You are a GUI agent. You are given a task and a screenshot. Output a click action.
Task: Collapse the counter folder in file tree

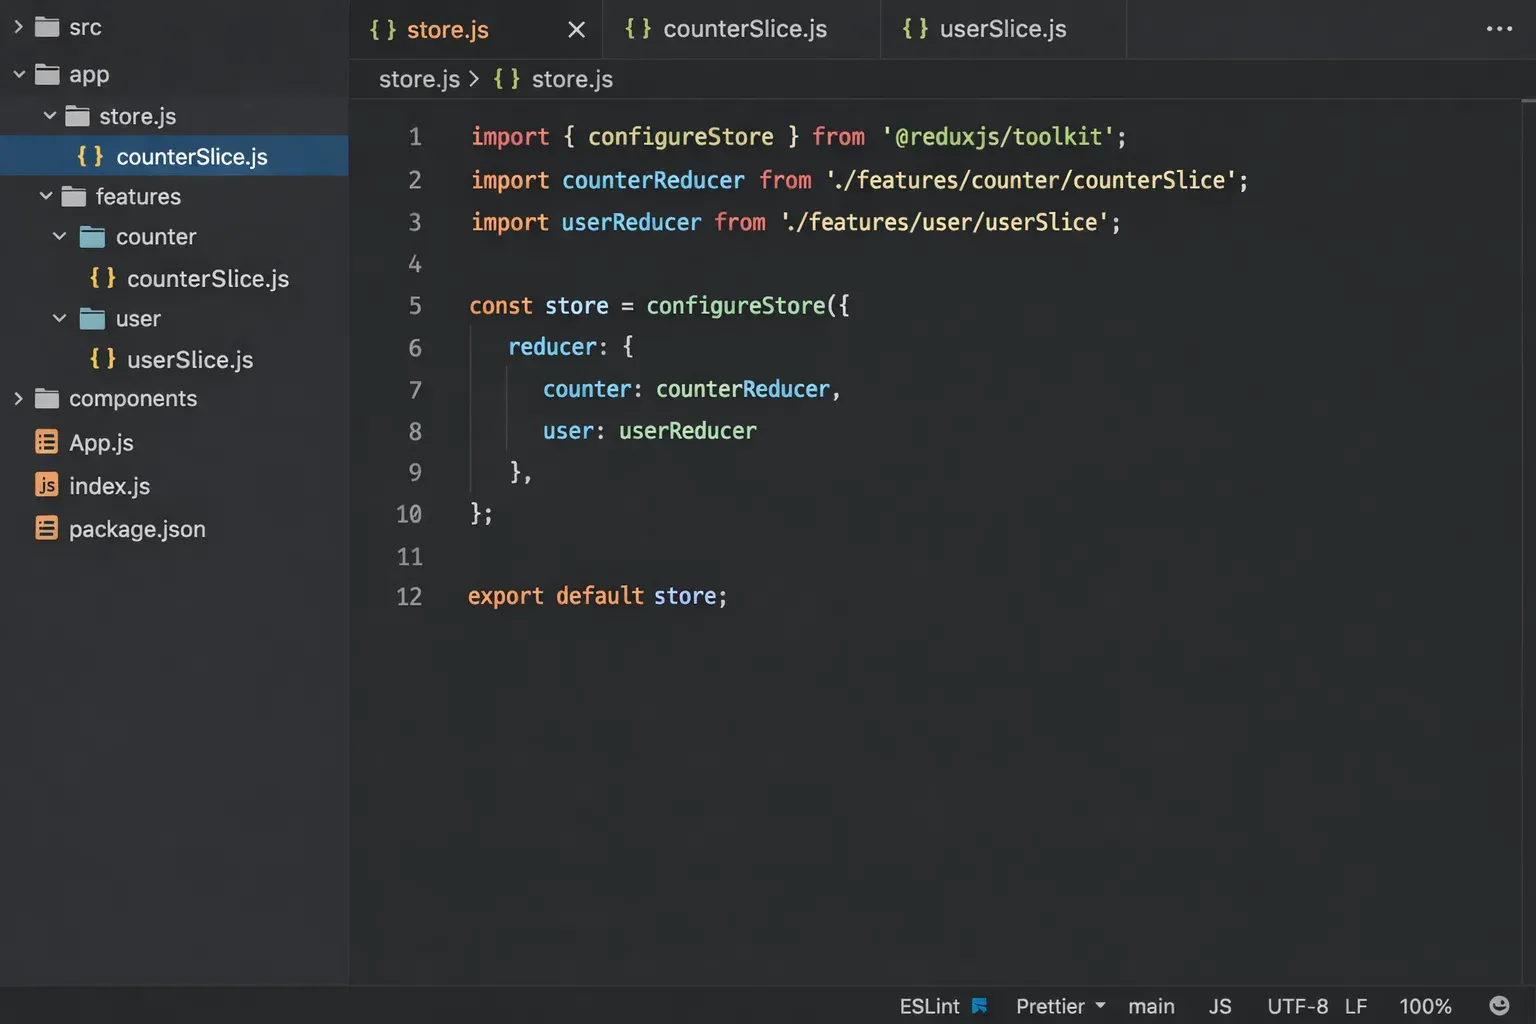click(x=59, y=236)
